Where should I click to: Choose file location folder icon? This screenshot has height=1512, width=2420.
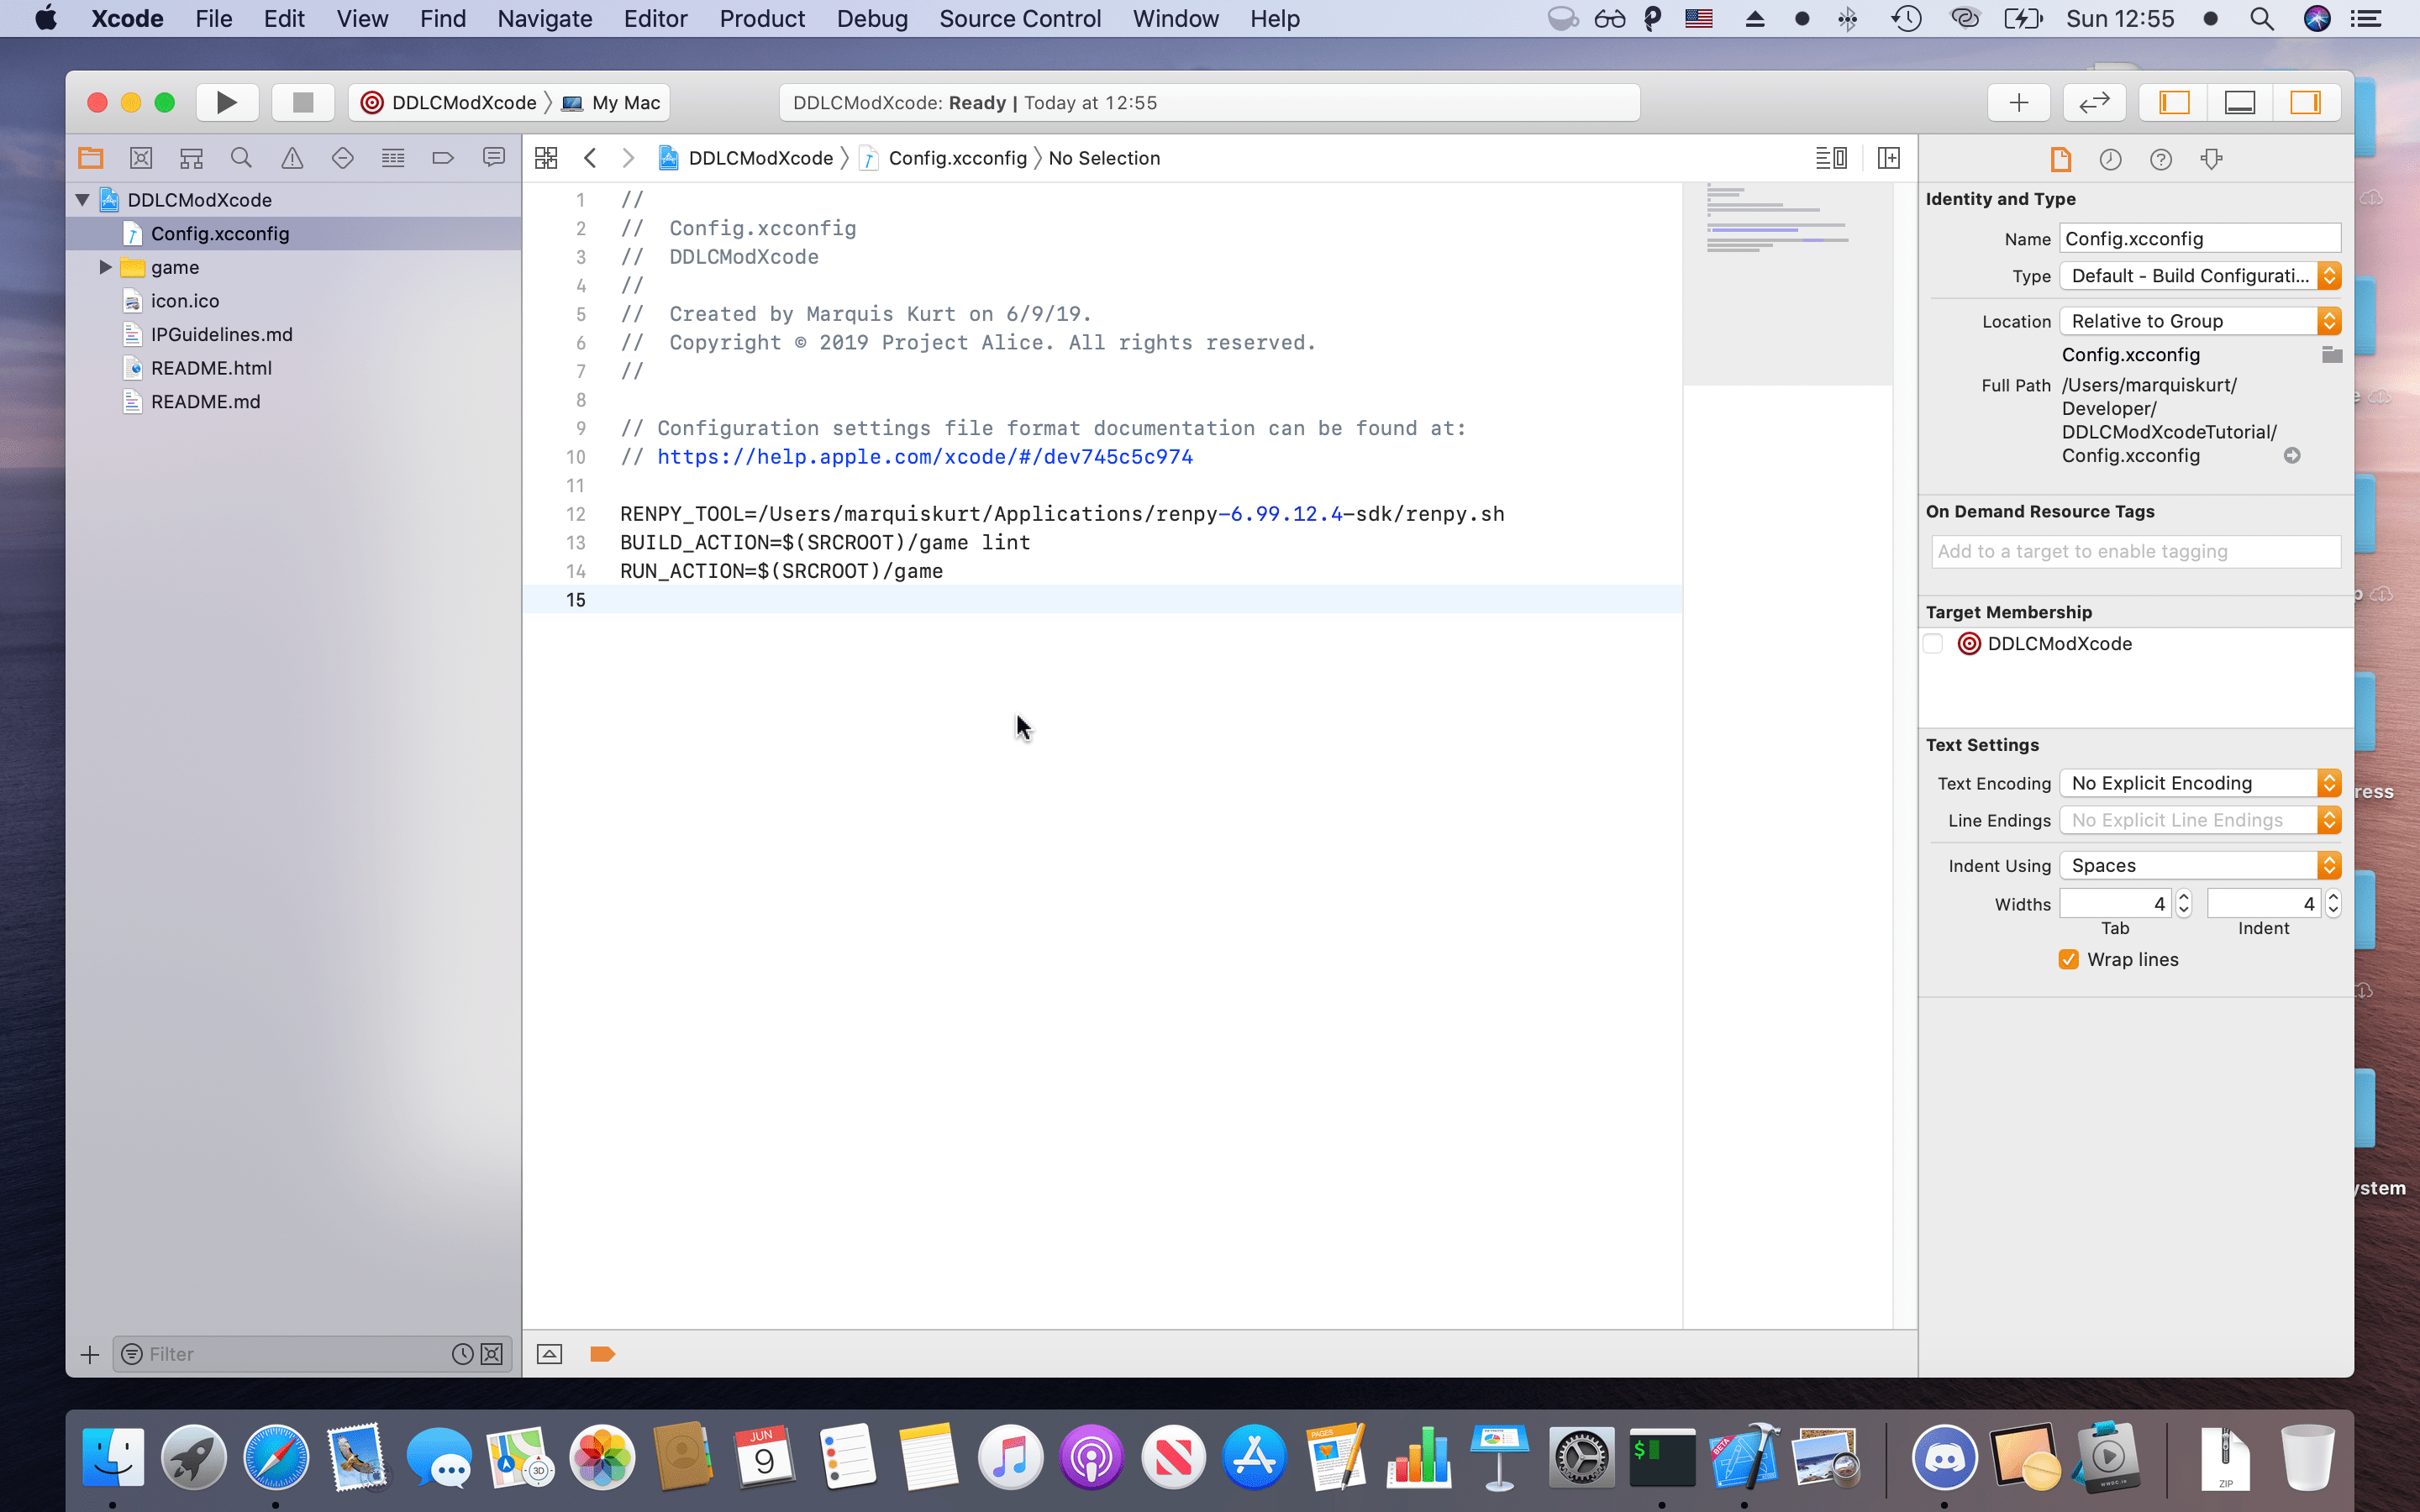click(2332, 355)
